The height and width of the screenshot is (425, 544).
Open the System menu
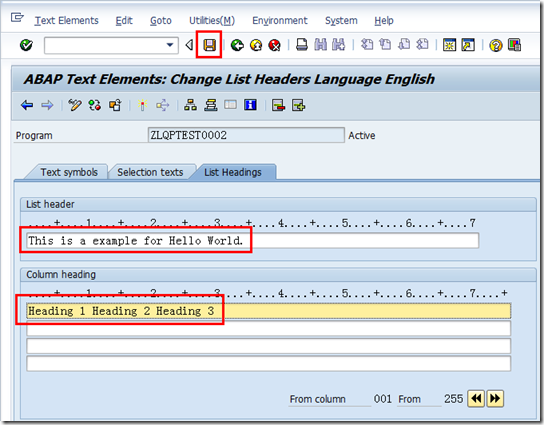pos(341,21)
